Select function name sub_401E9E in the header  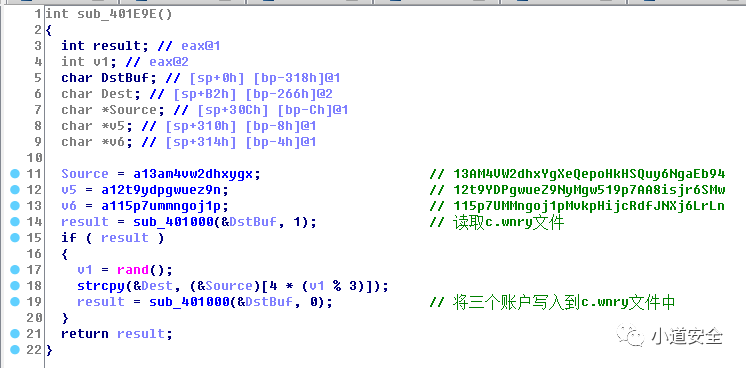tap(117, 14)
